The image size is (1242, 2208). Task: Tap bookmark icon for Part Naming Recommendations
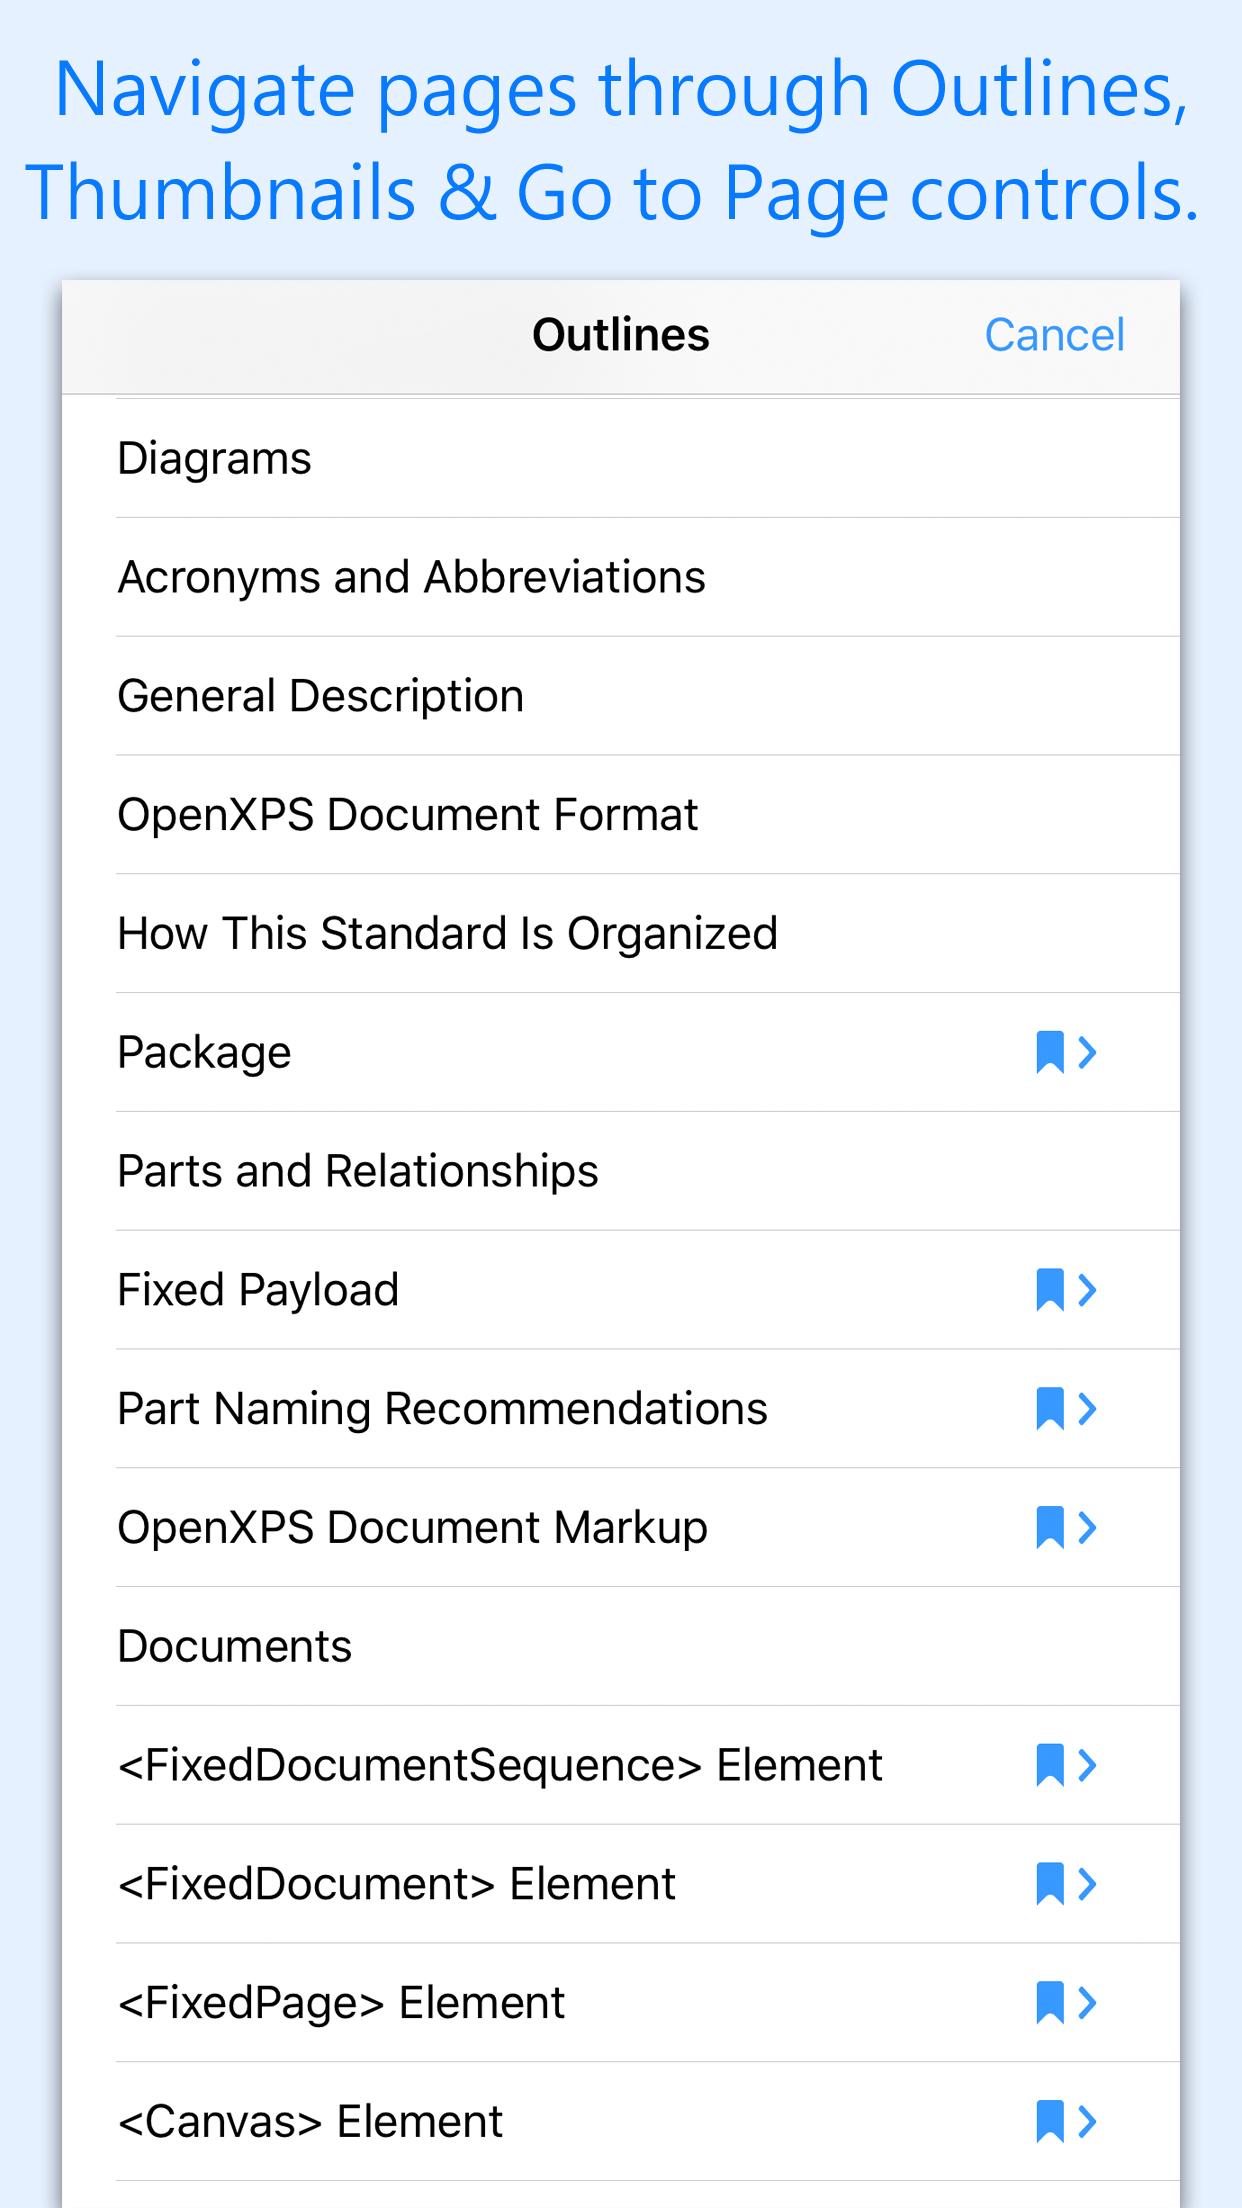point(1049,1409)
